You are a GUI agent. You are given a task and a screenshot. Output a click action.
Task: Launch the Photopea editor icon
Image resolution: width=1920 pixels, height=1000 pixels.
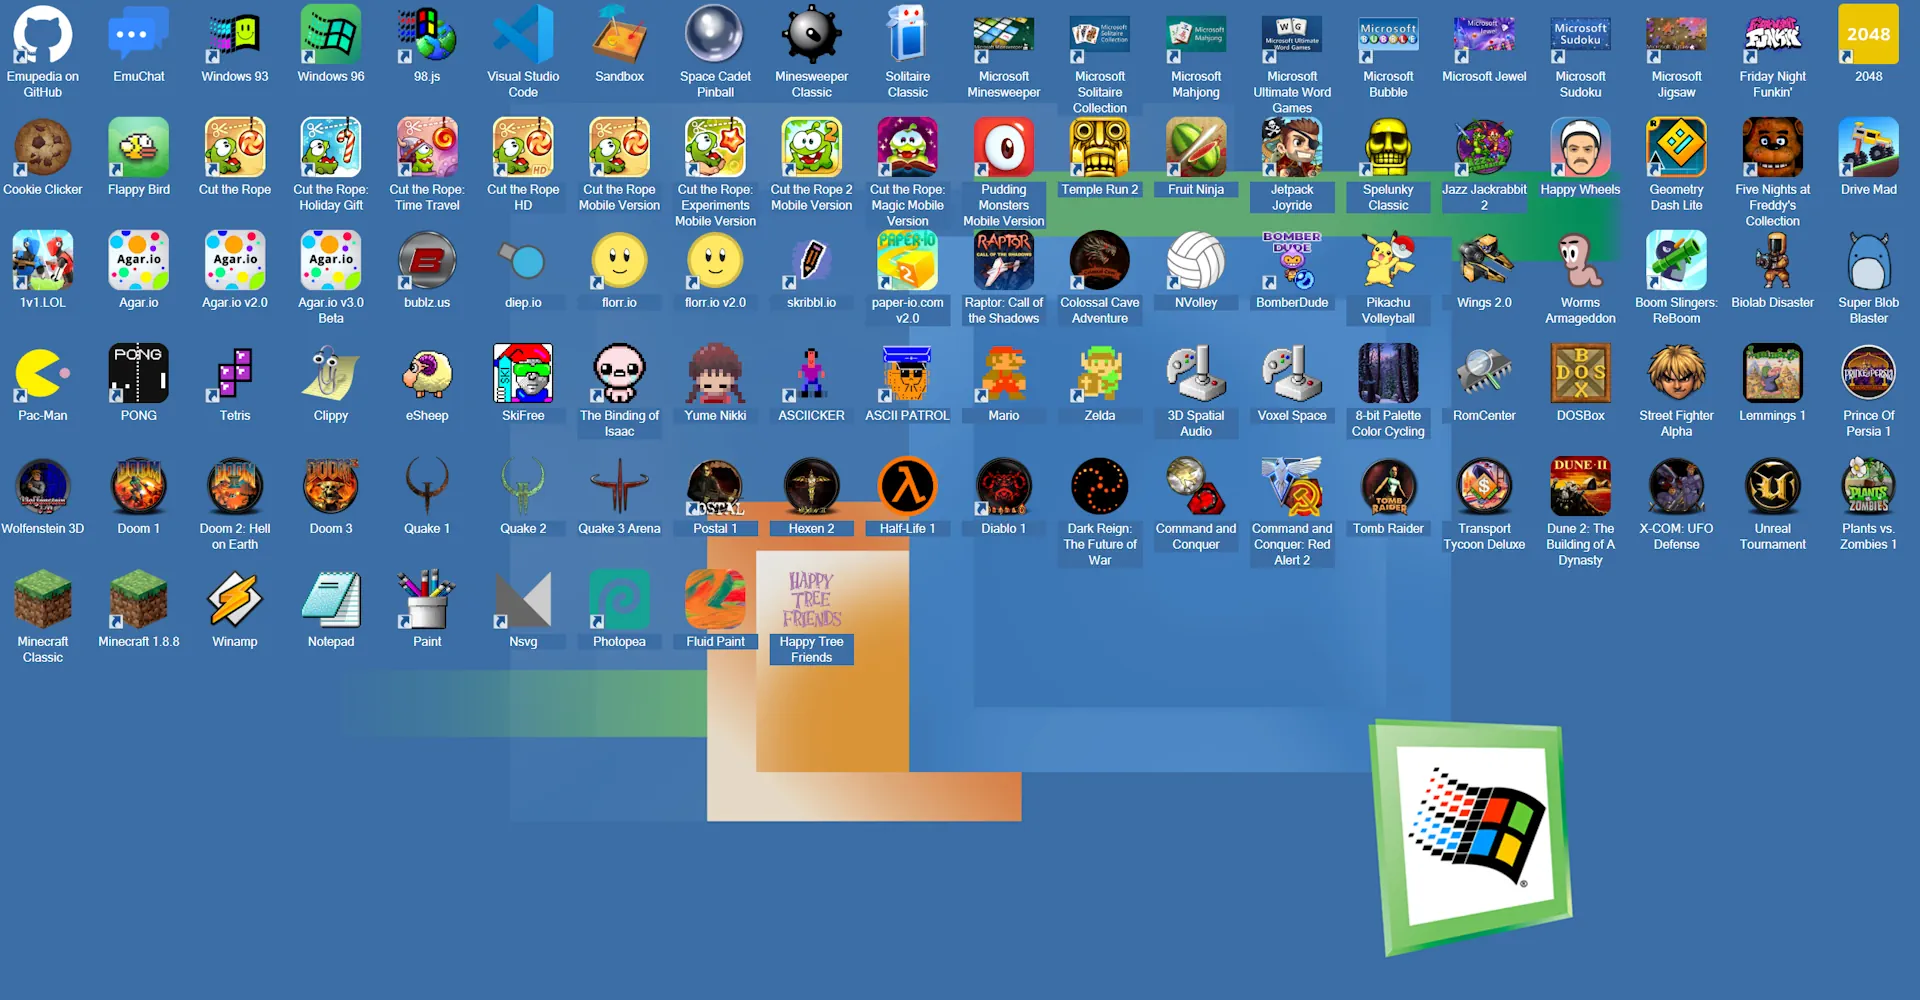click(619, 600)
